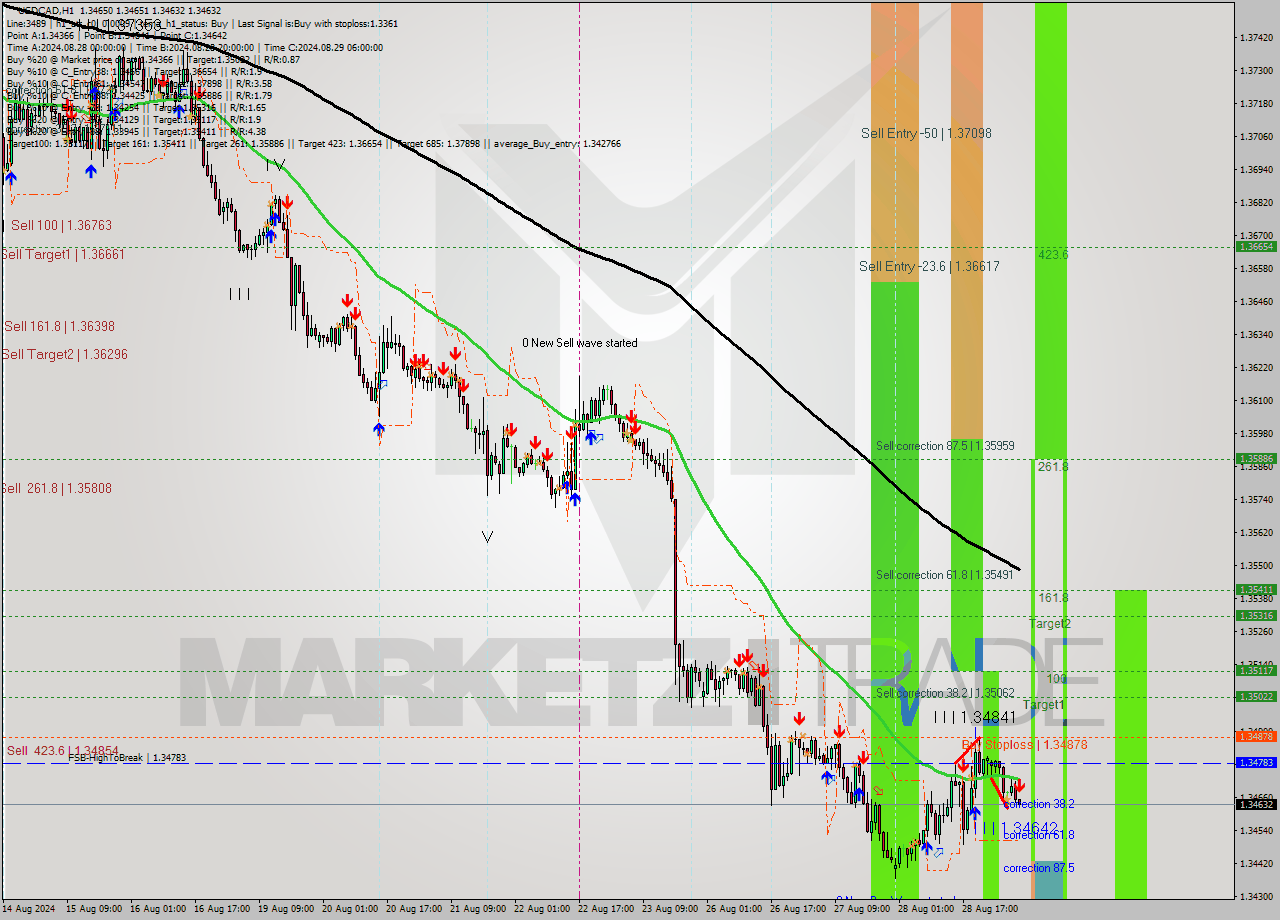
Task: Click the '26 Aug 01:00' time label
Action: tap(735, 909)
